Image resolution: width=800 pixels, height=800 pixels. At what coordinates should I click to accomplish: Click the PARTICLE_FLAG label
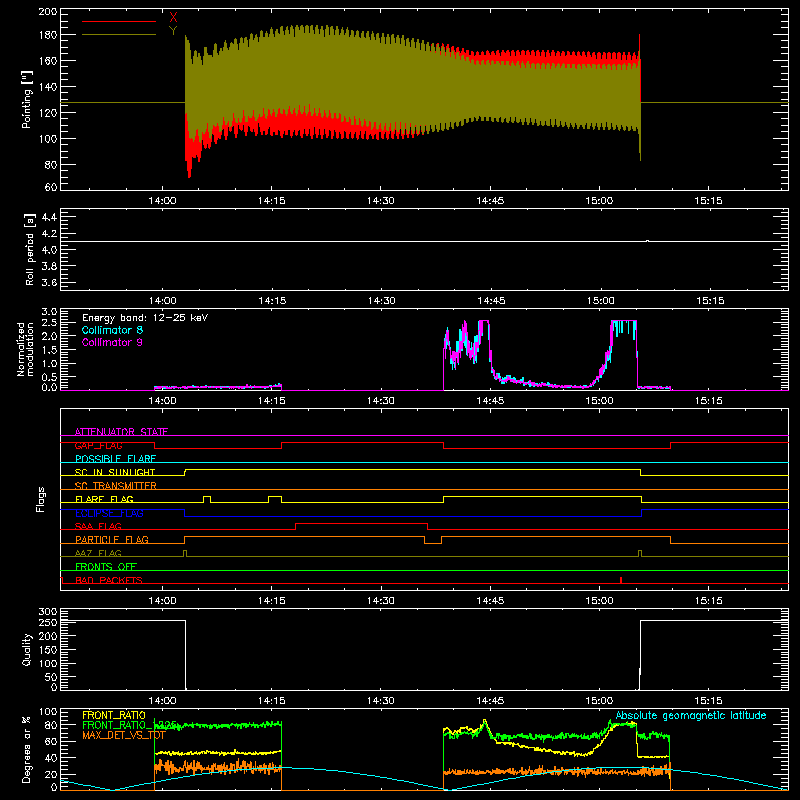coord(112,540)
